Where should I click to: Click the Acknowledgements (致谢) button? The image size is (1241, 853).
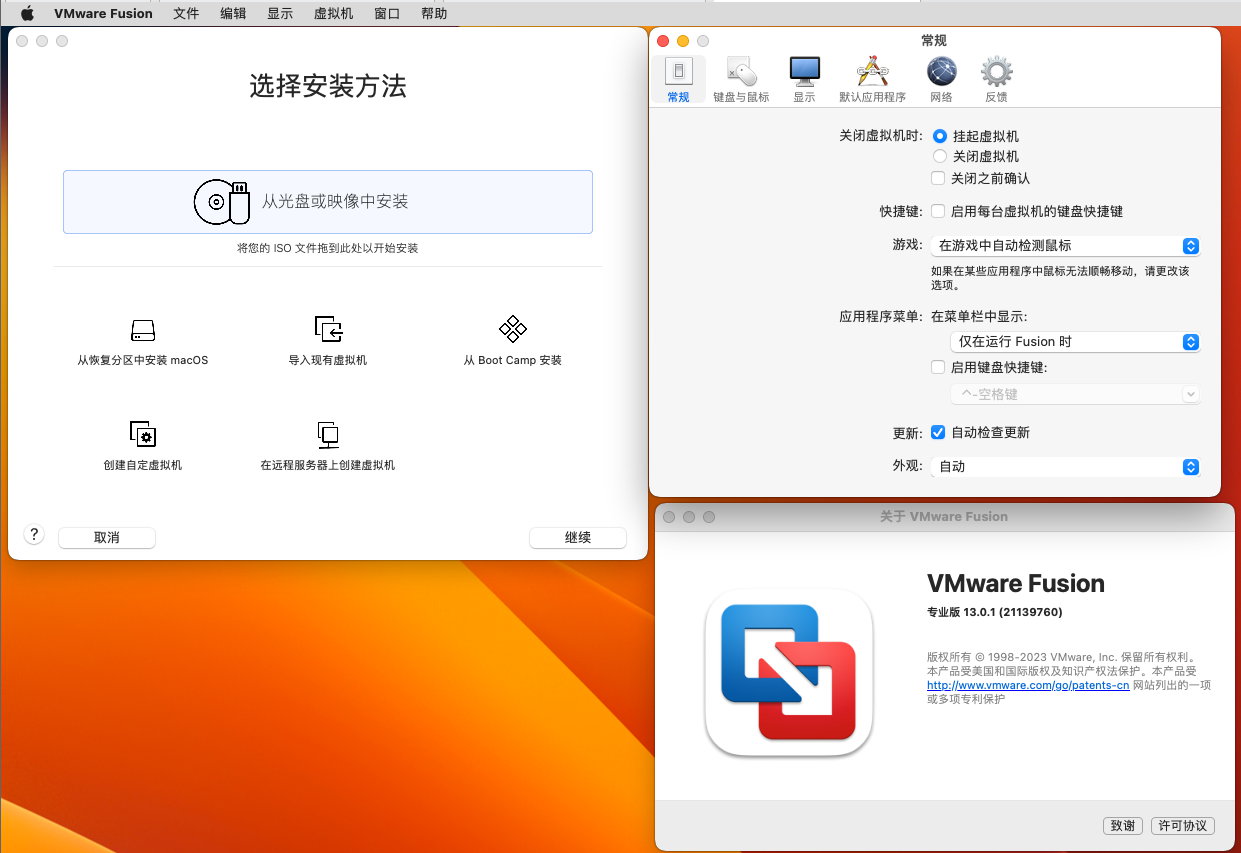coord(1123,825)
